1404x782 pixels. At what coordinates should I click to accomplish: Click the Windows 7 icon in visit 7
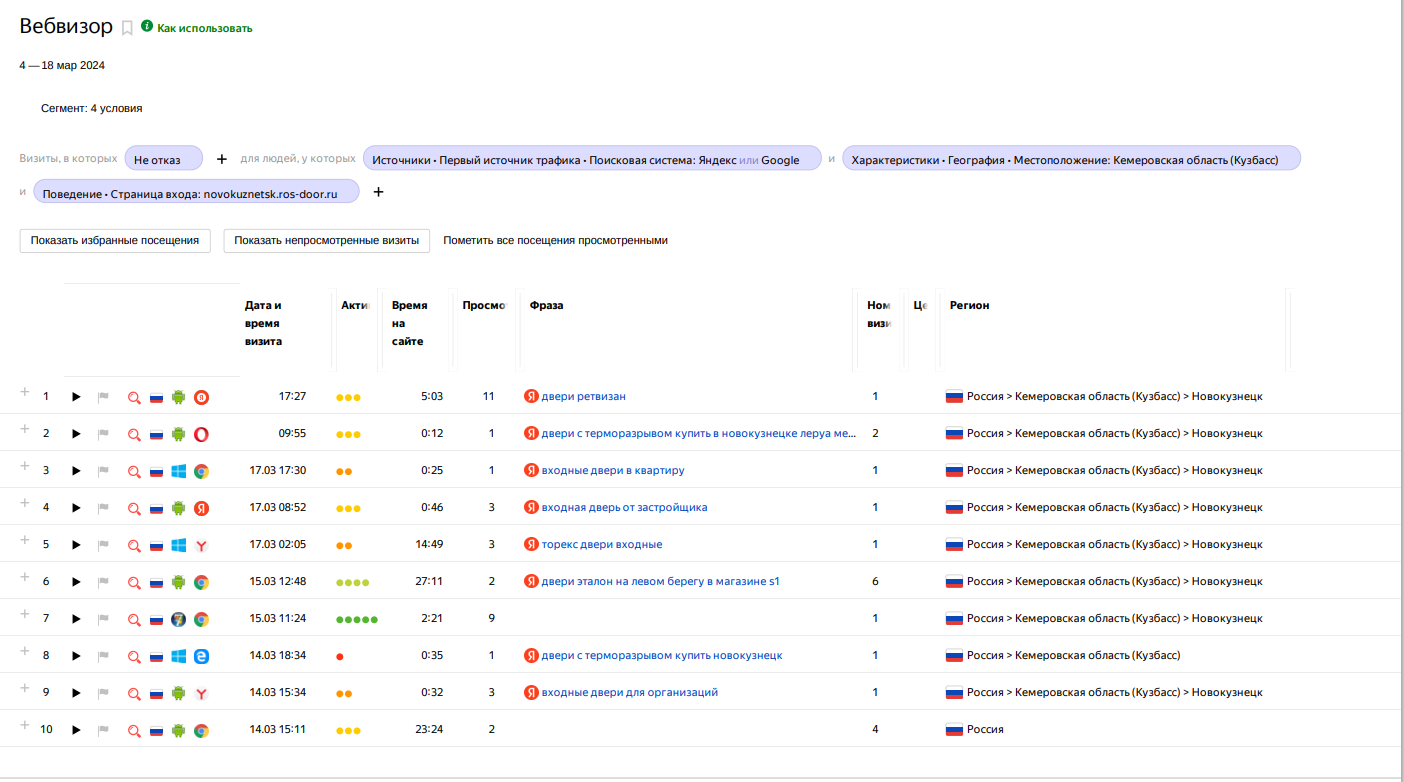click(x=179, y=619)
